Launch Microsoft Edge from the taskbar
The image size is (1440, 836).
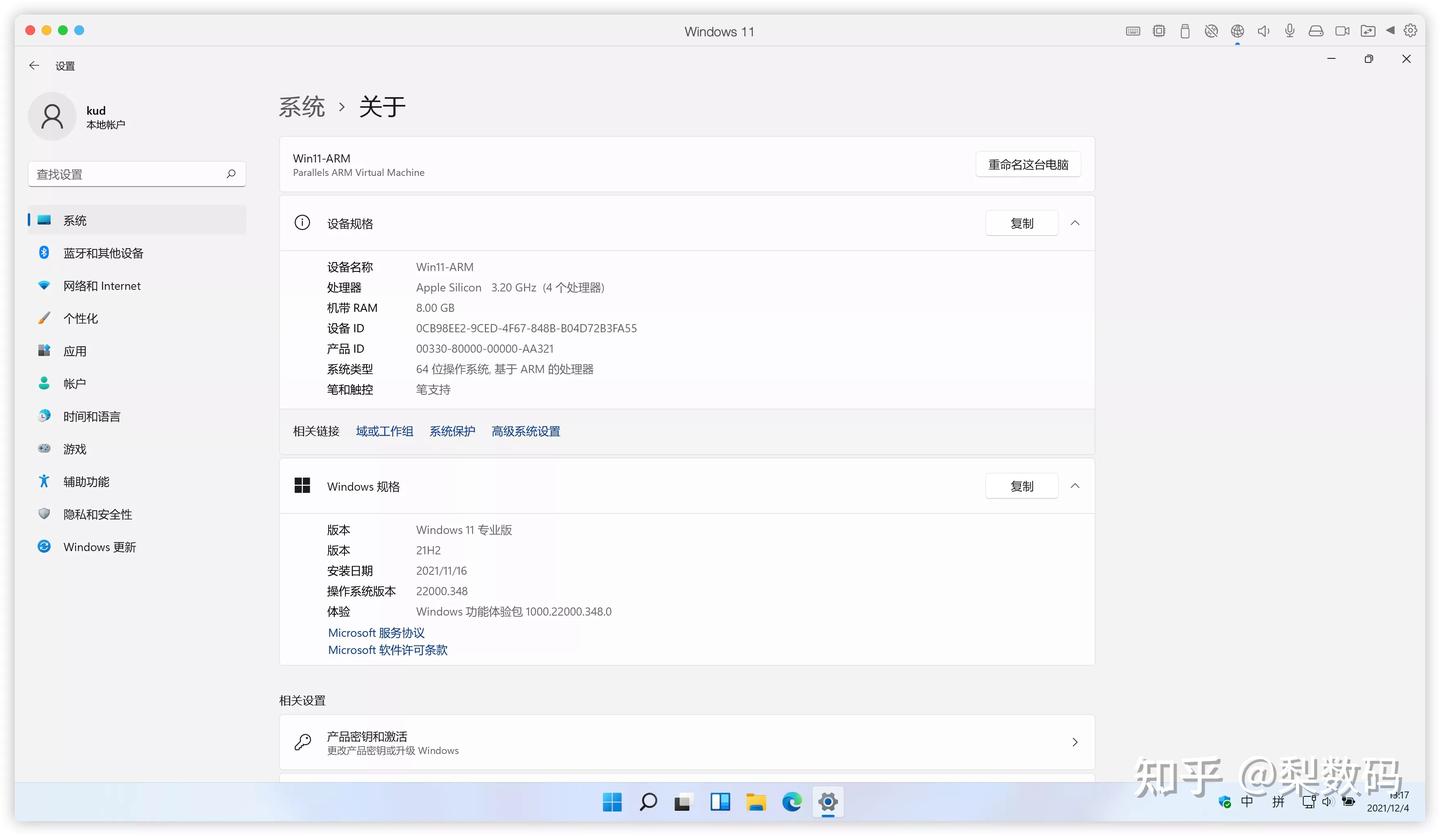[792, 801]
